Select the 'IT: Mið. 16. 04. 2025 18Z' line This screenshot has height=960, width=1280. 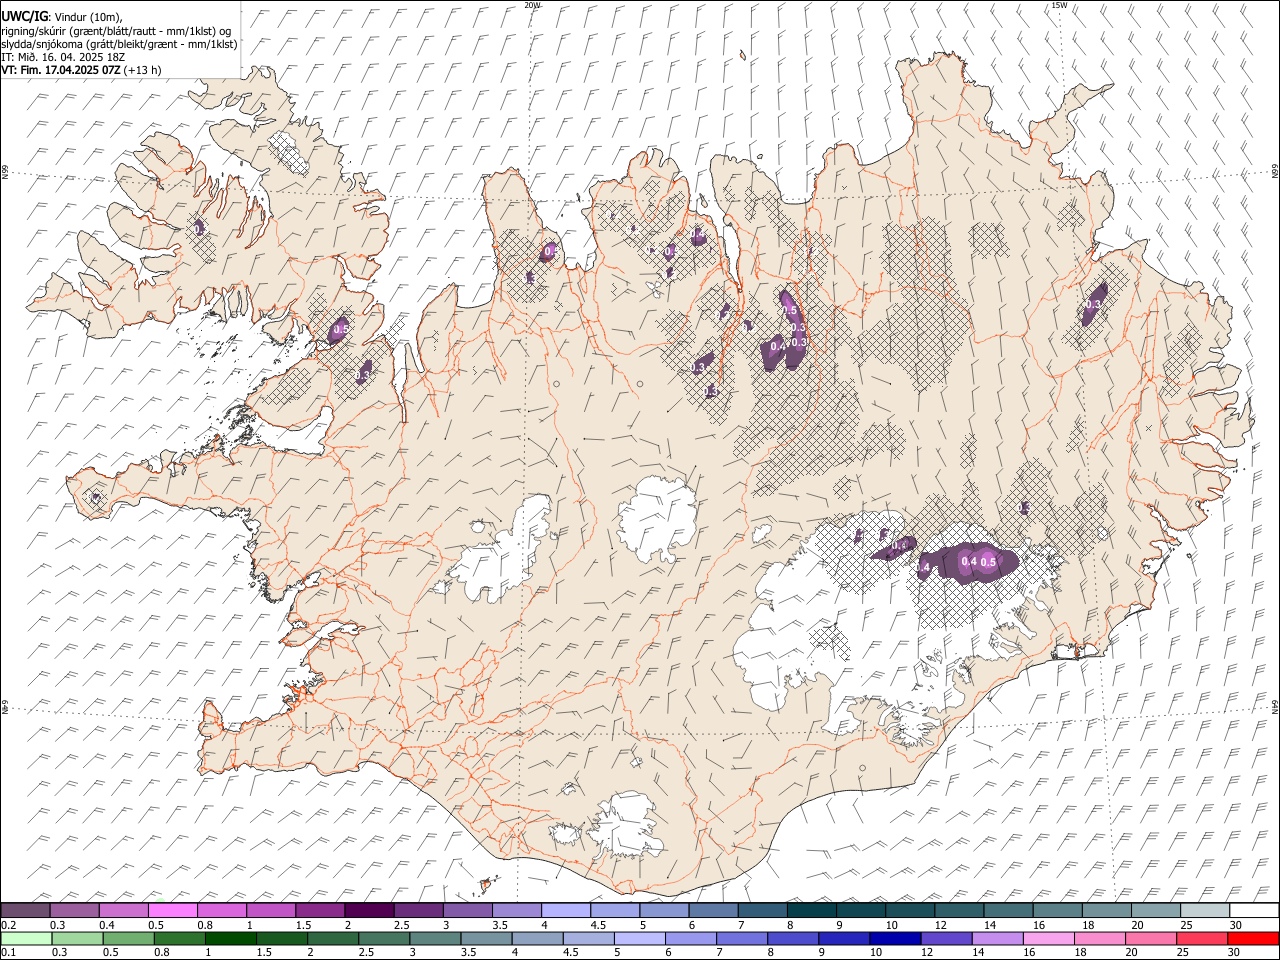[x=63, y=57]
